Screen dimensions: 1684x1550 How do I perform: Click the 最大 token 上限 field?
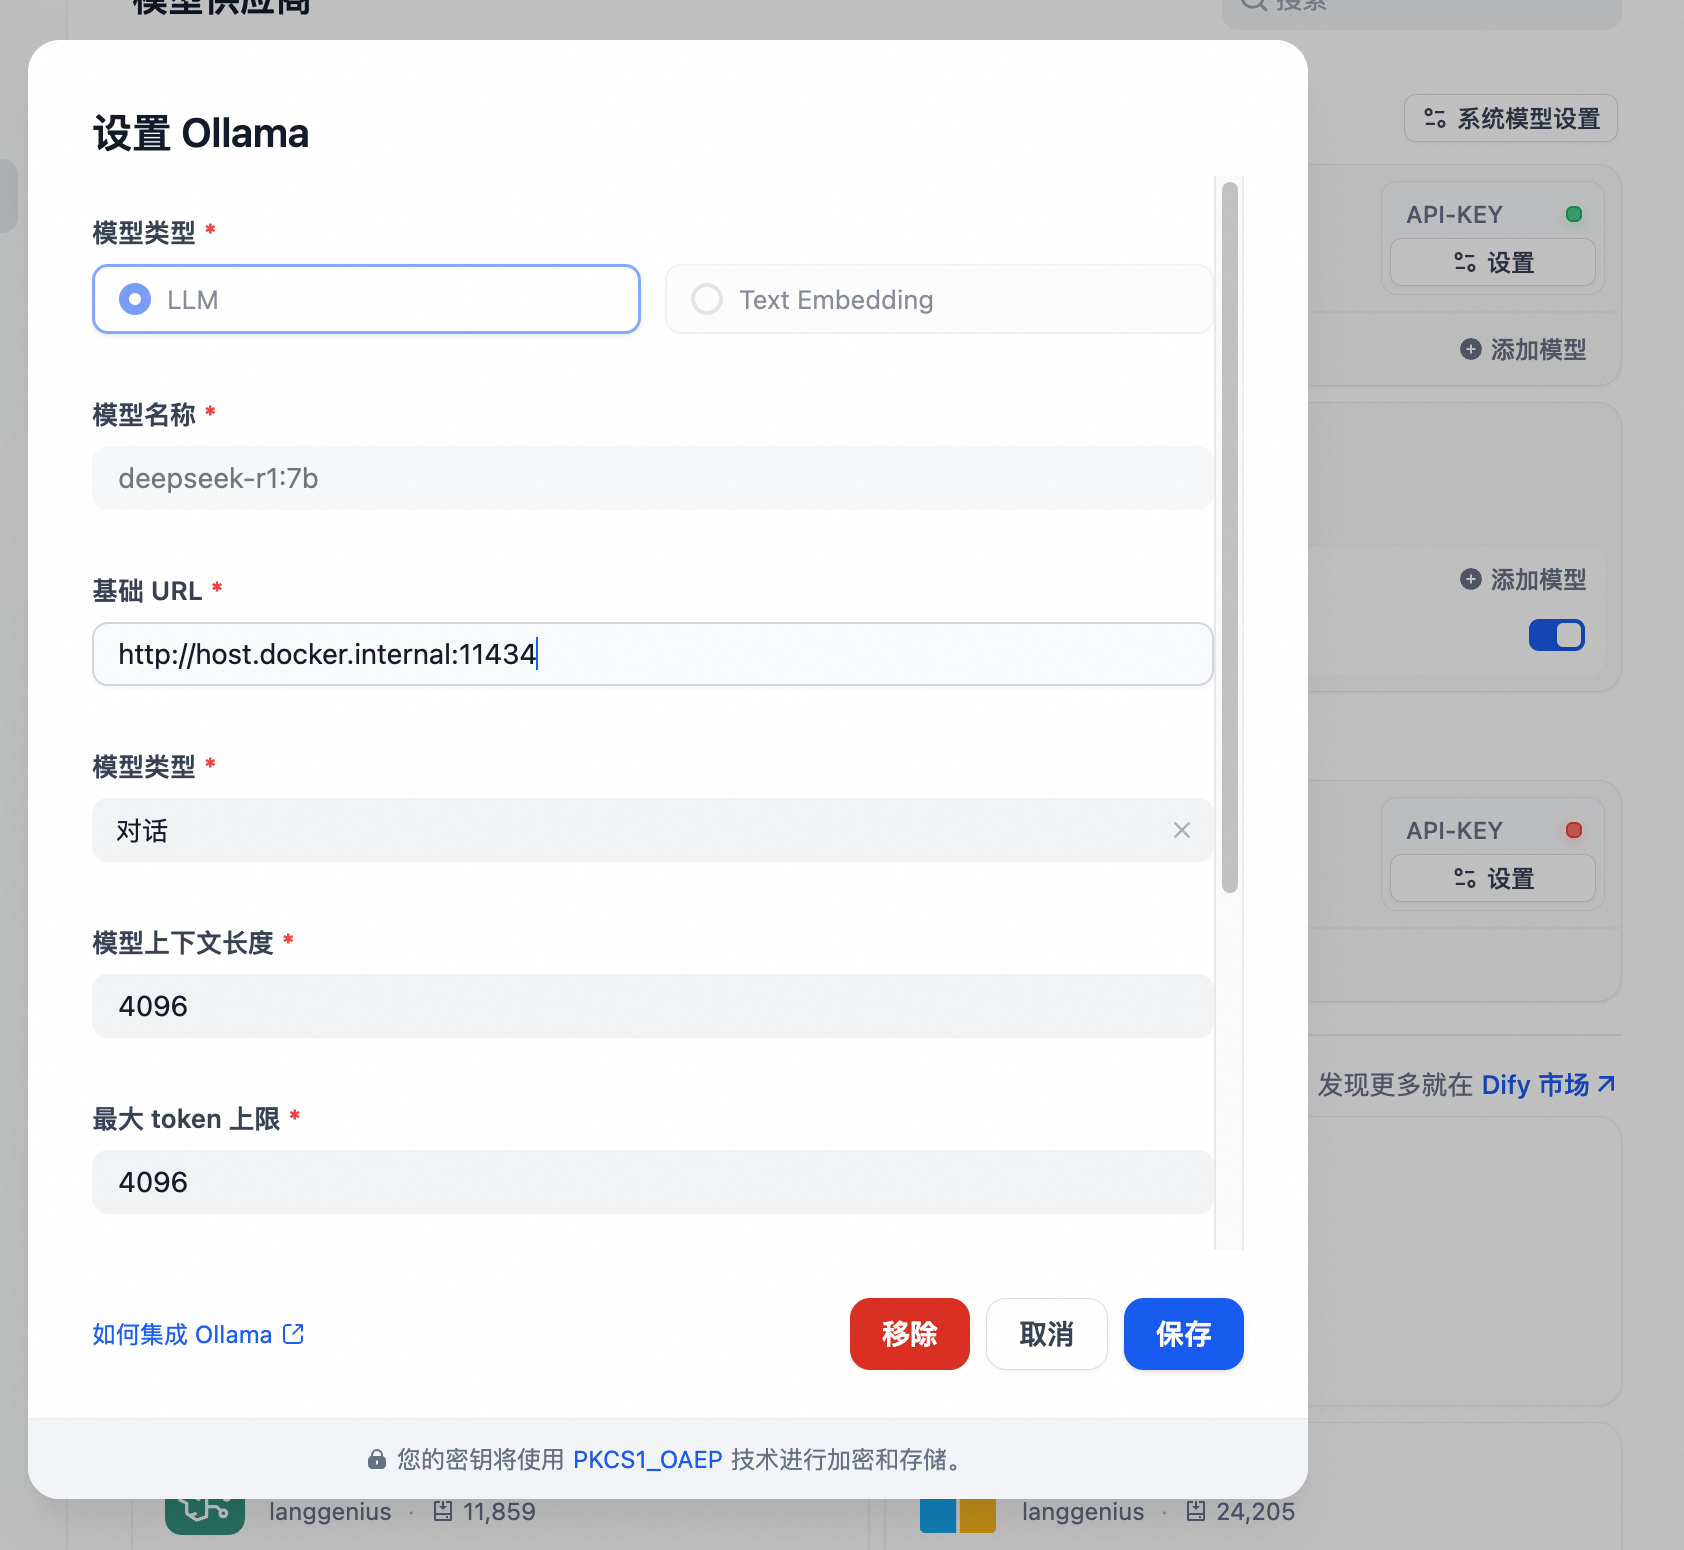click(652, 1182)
